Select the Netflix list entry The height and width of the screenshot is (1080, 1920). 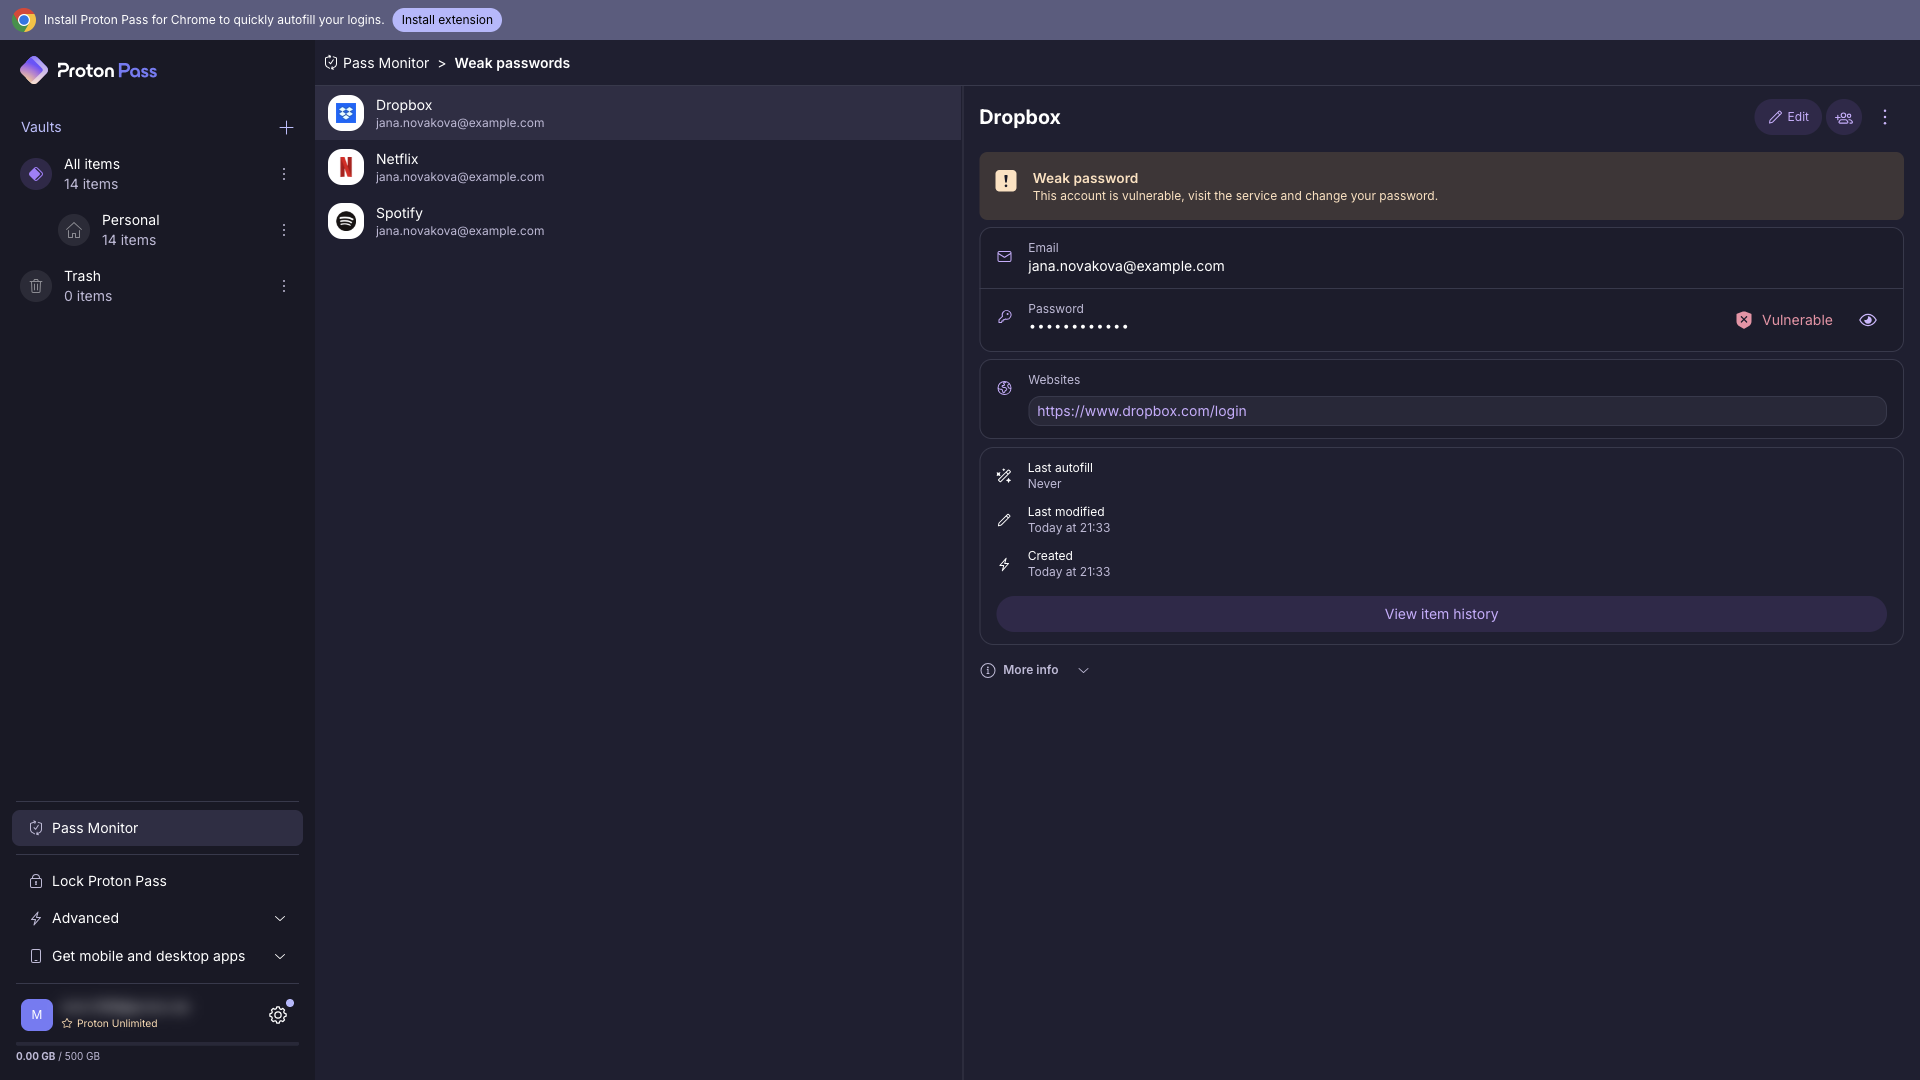click(638, 167)
